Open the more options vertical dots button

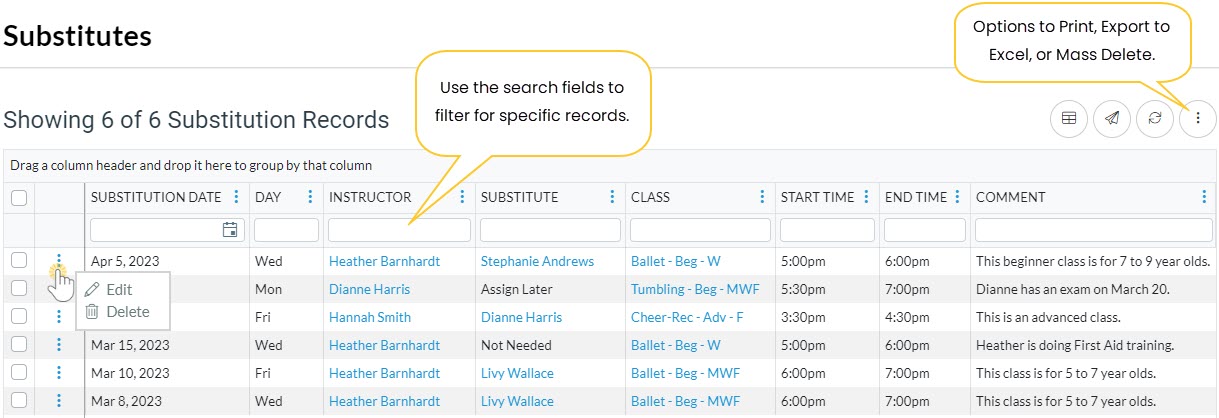[x=1197, y=119]
